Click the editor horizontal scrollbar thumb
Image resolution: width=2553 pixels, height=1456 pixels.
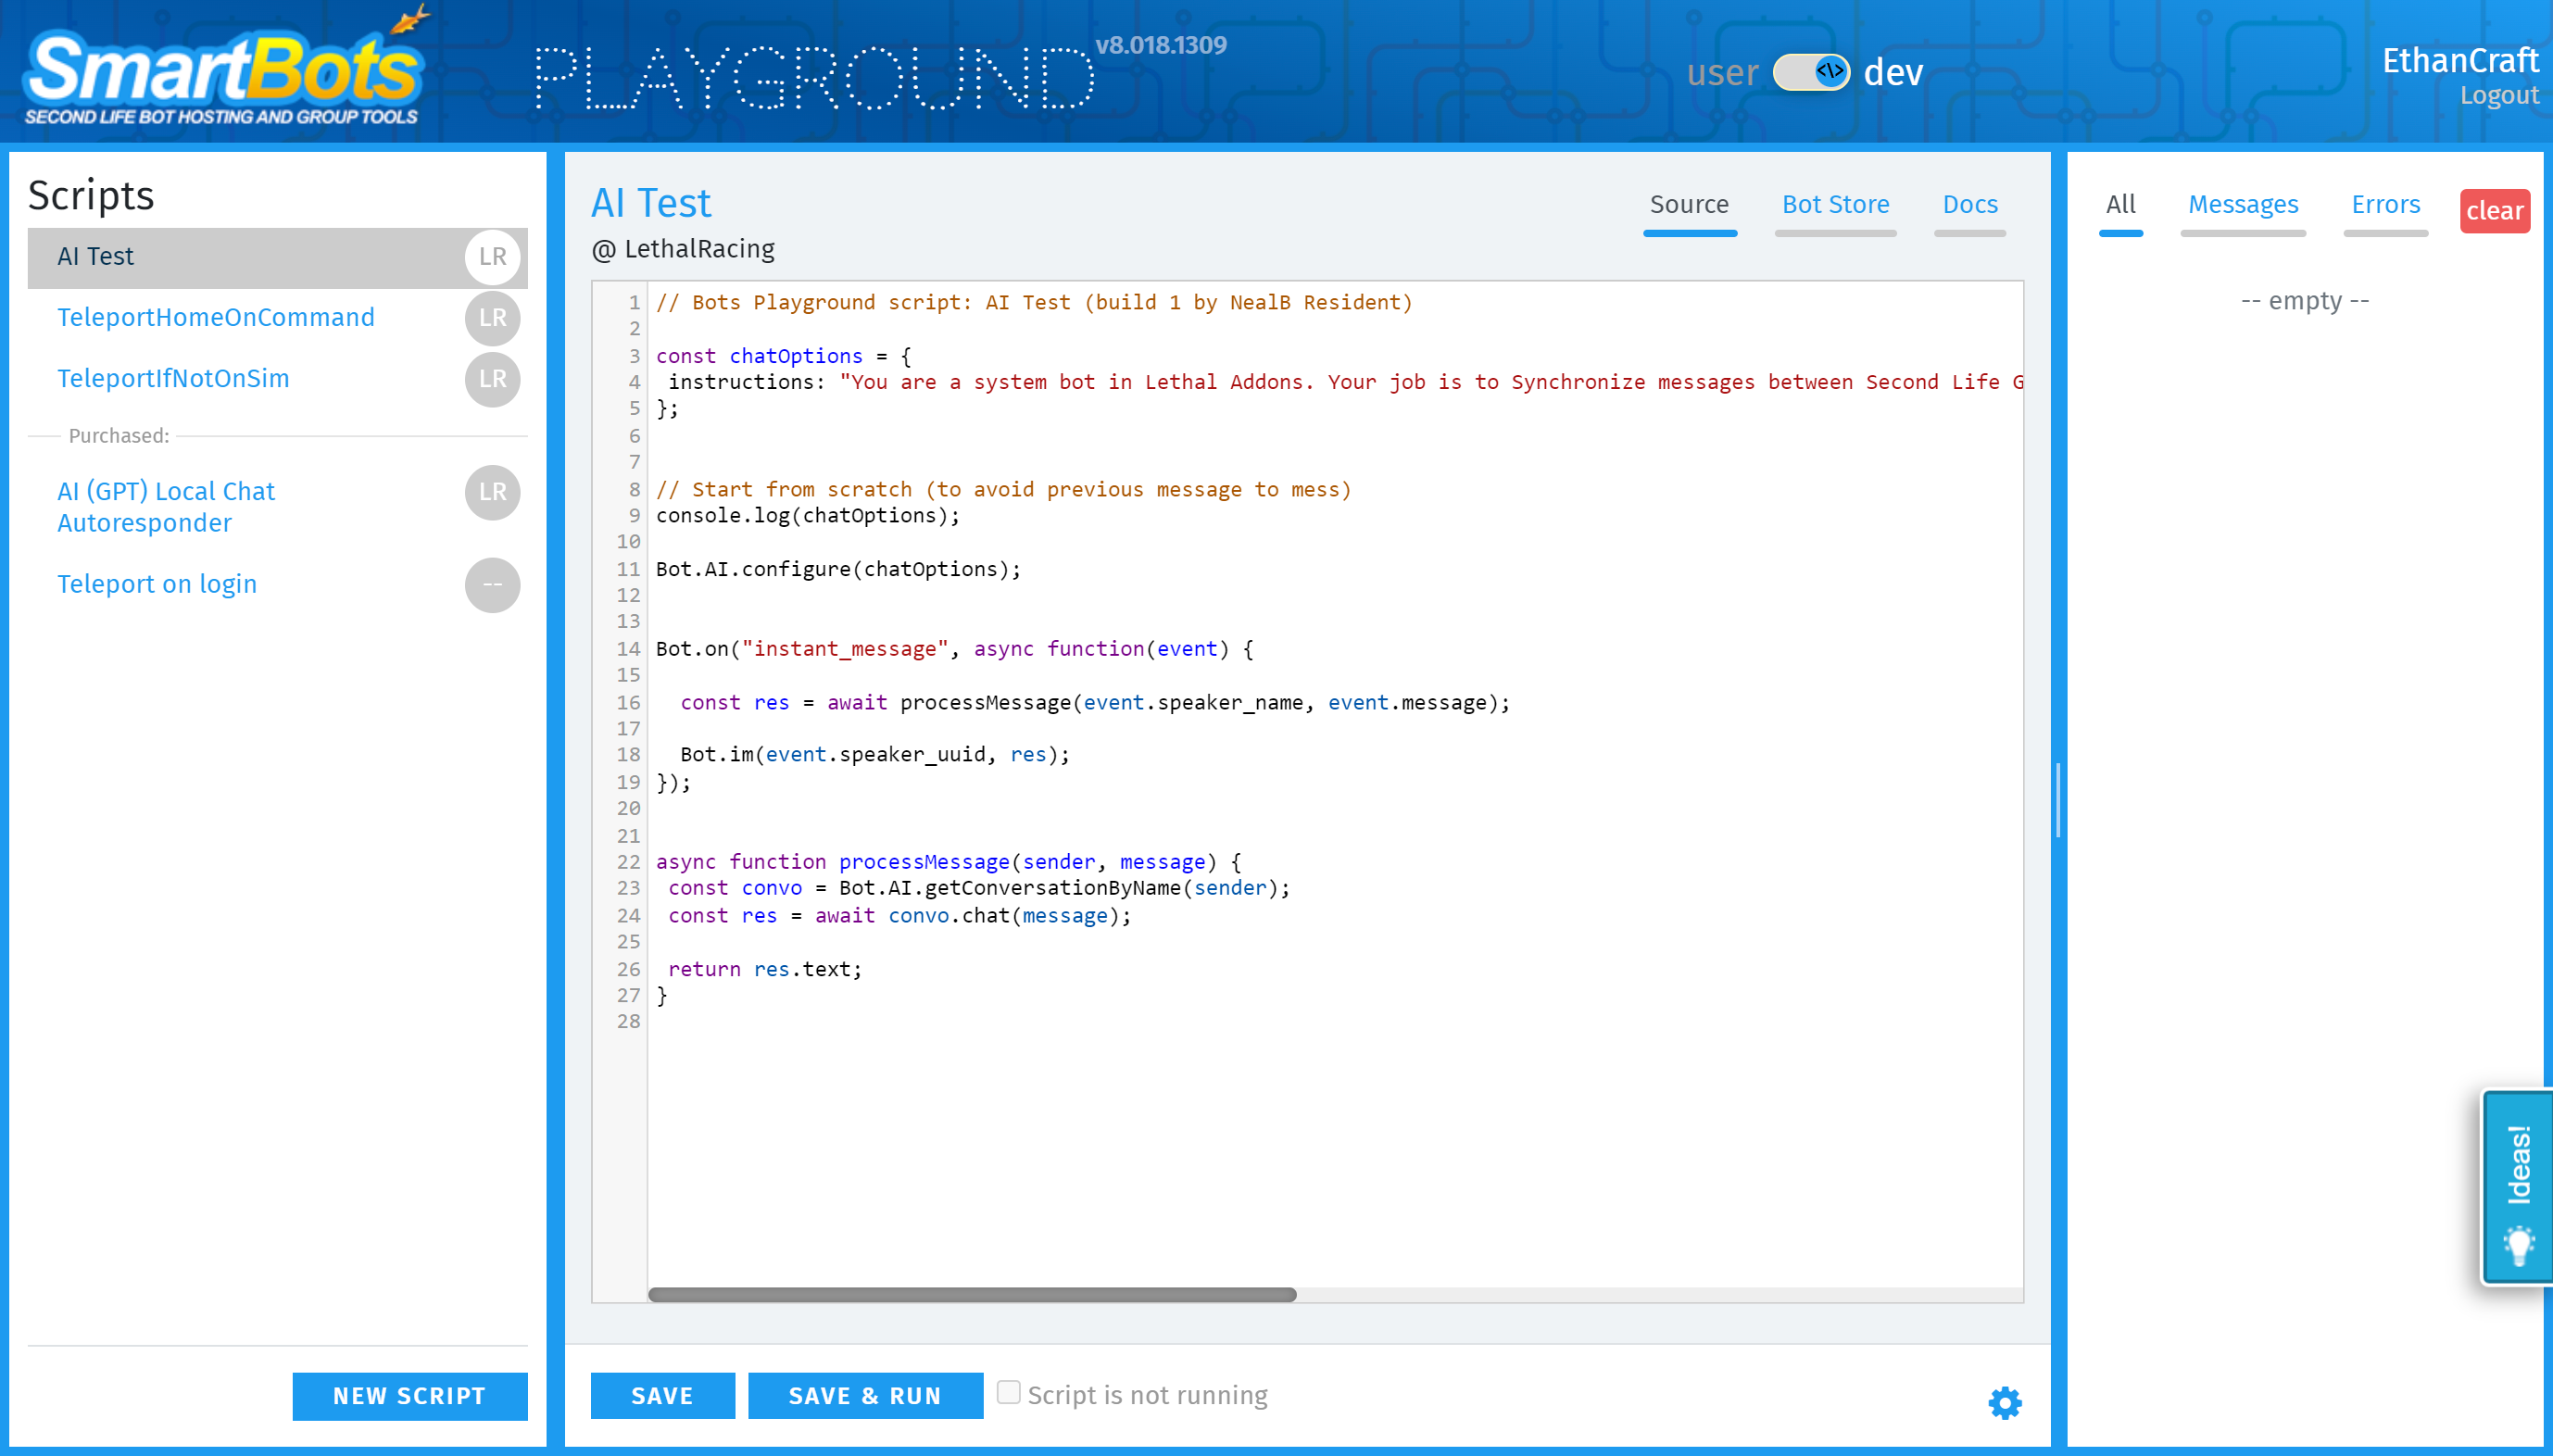972,1294
